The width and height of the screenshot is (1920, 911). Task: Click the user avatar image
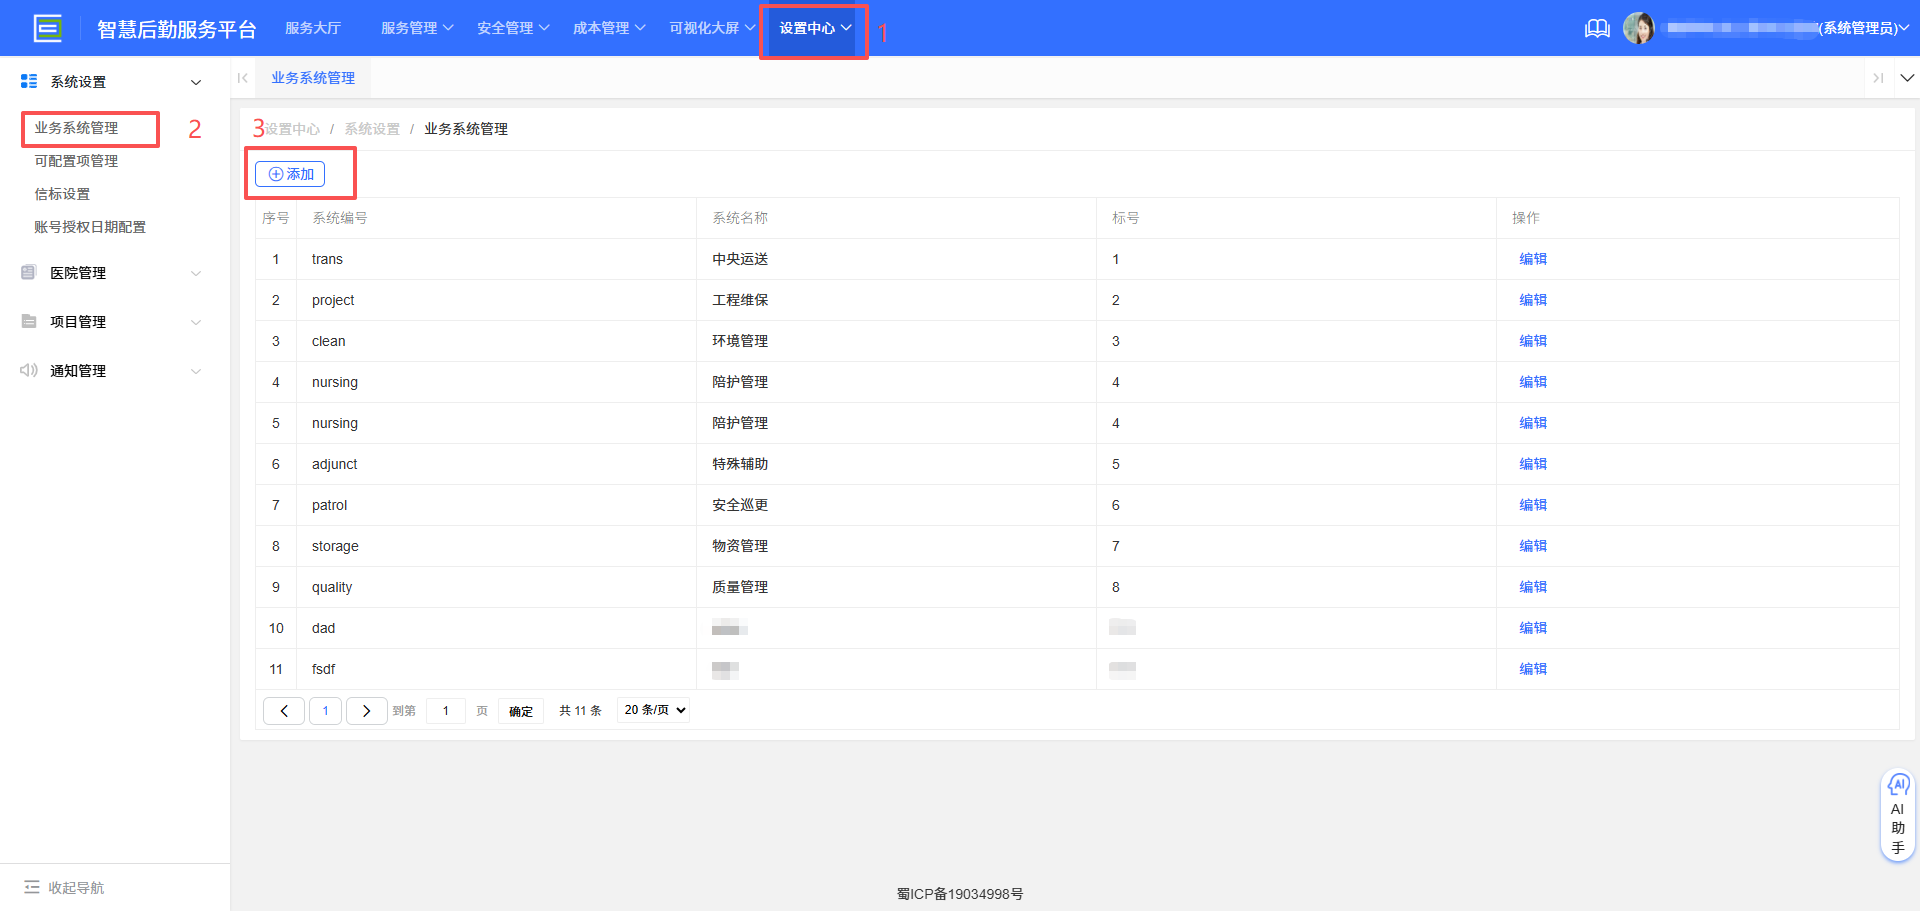point(1640,27)
